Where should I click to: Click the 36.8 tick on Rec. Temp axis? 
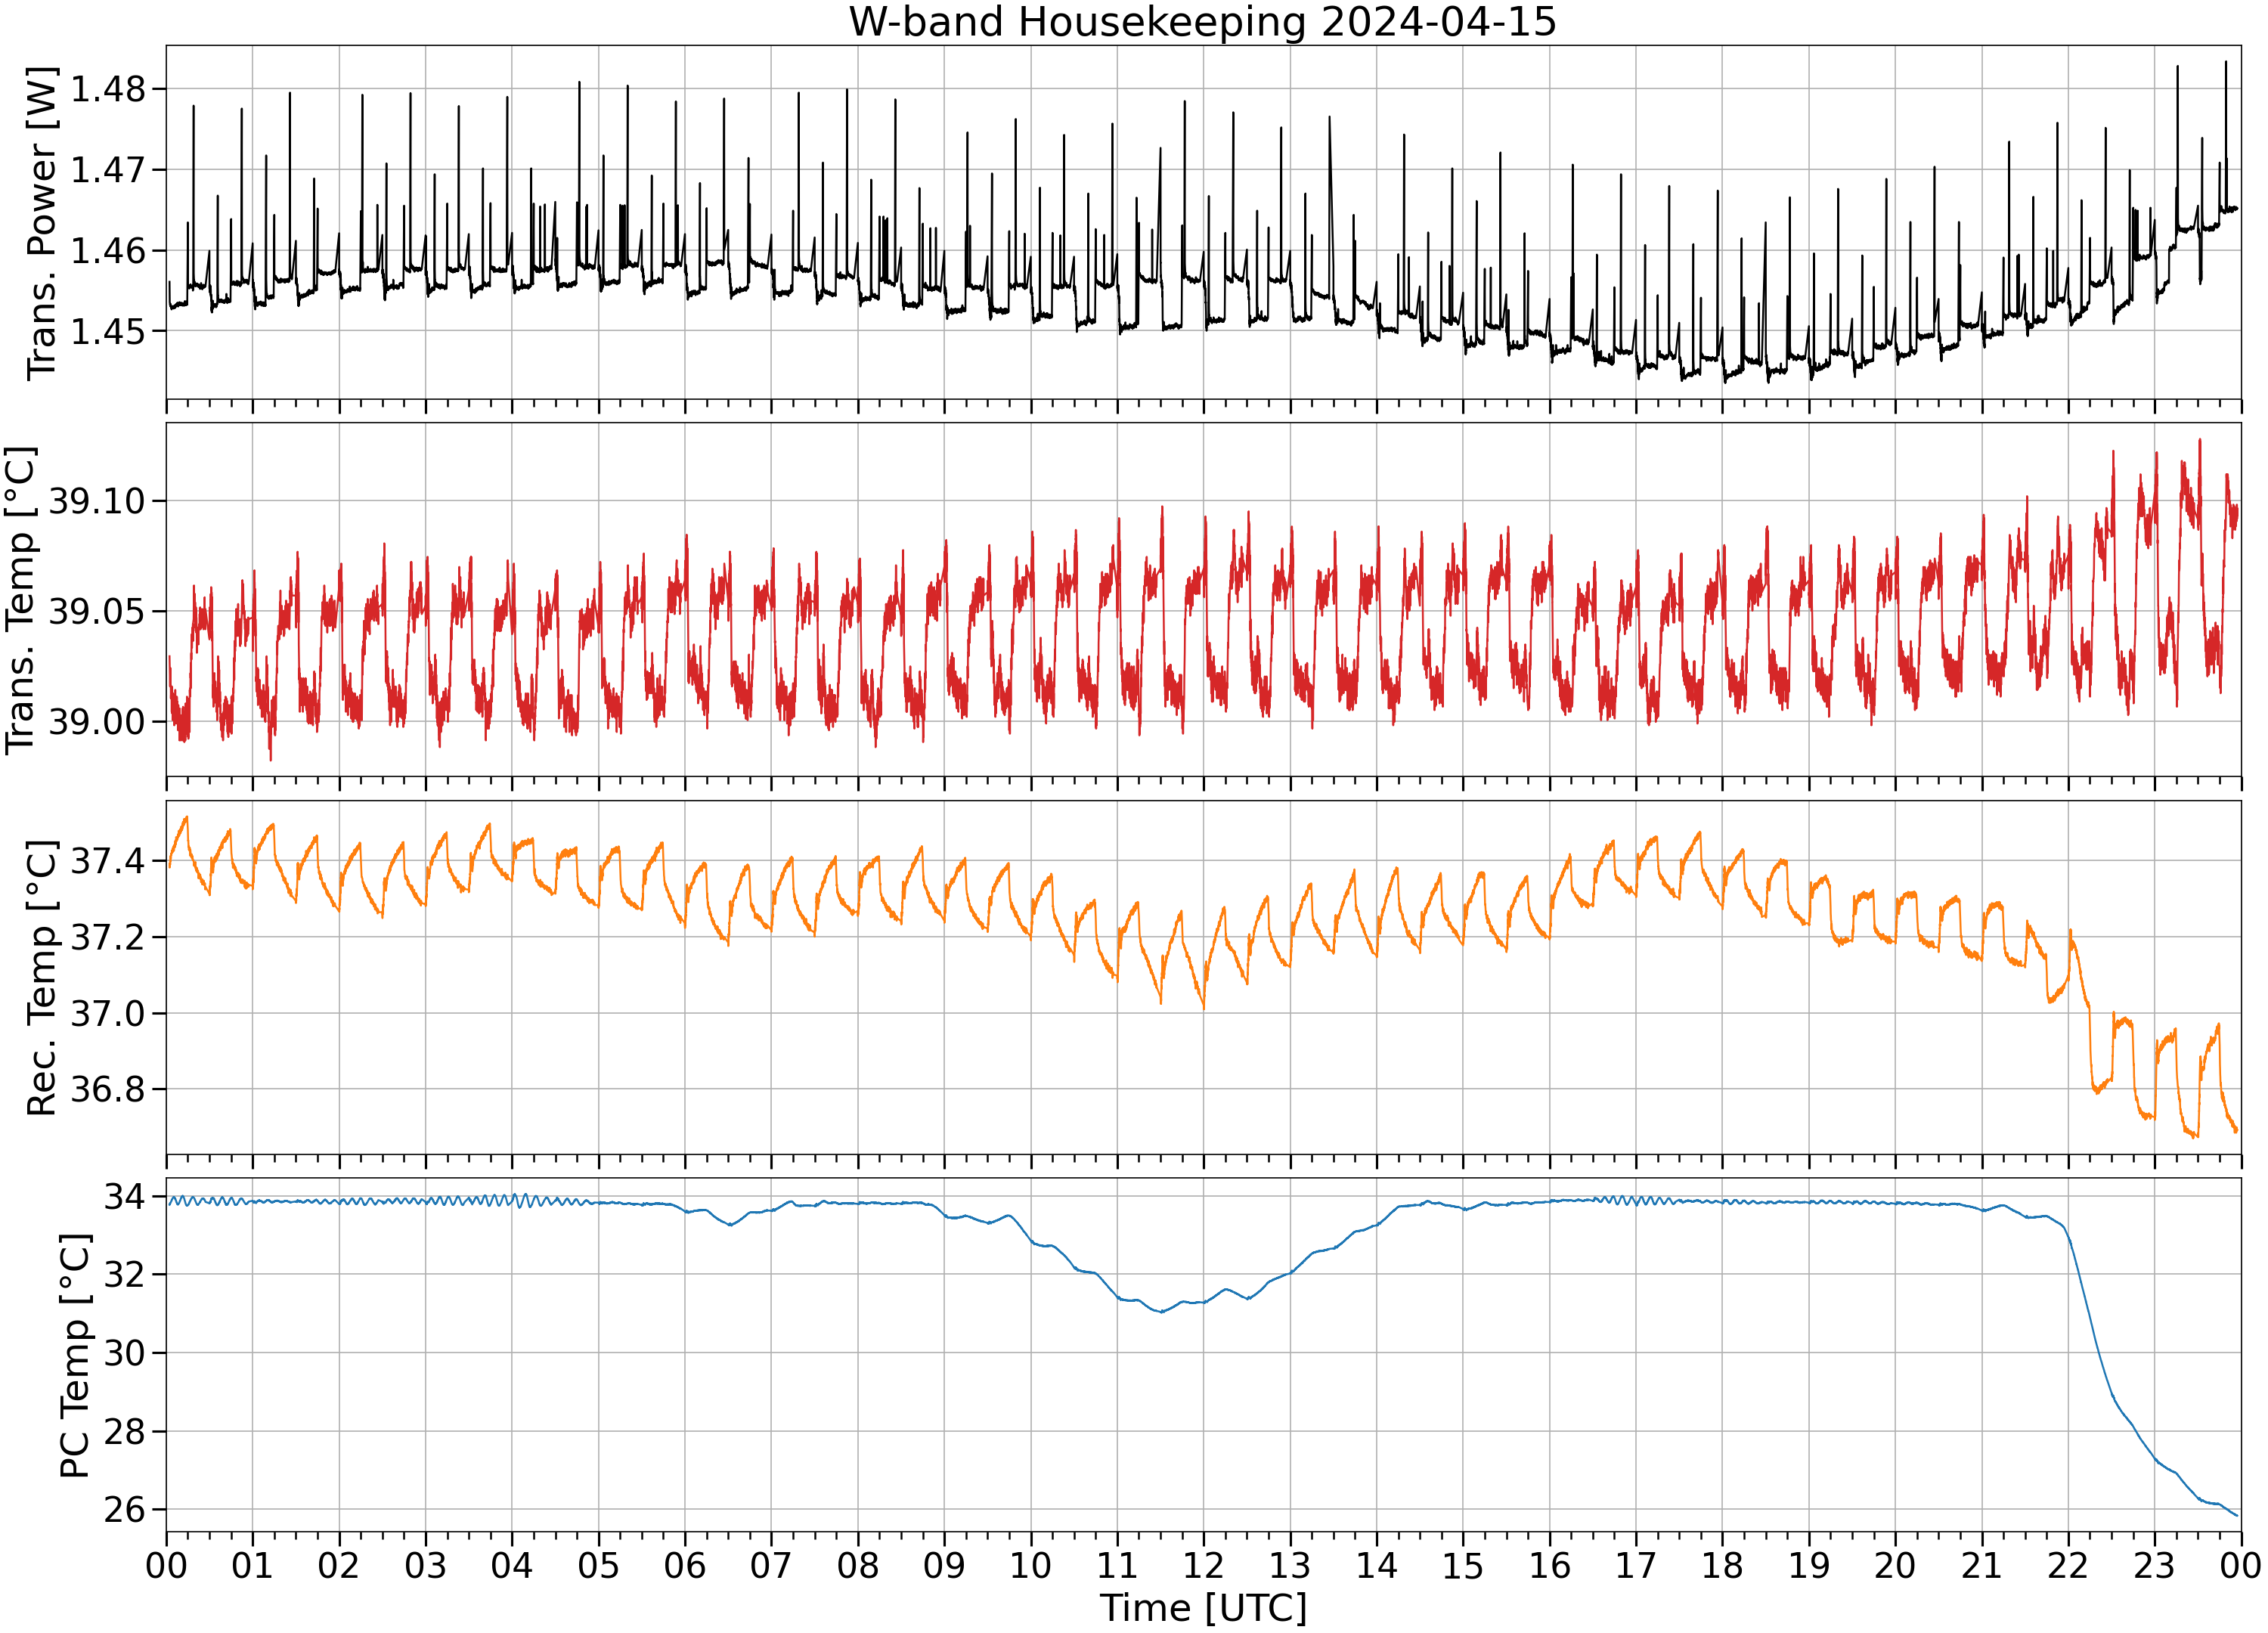pos(108,1089)
